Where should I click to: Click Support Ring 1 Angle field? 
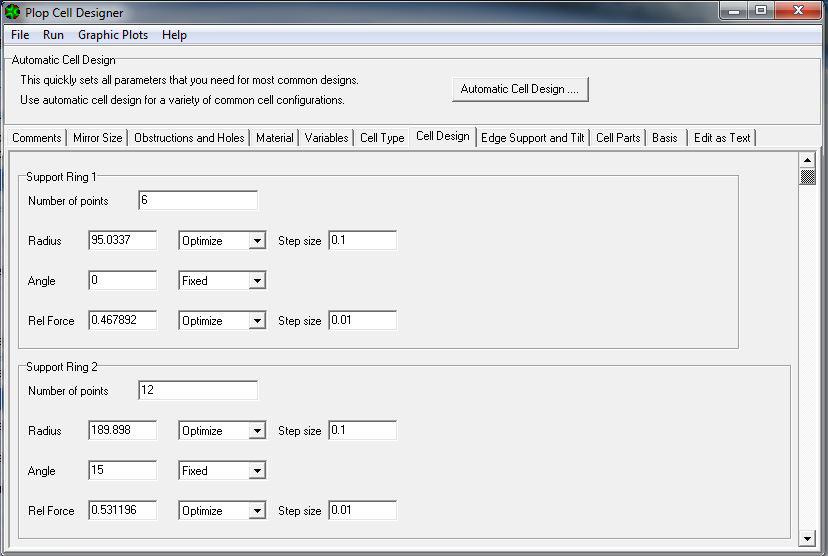123,280
